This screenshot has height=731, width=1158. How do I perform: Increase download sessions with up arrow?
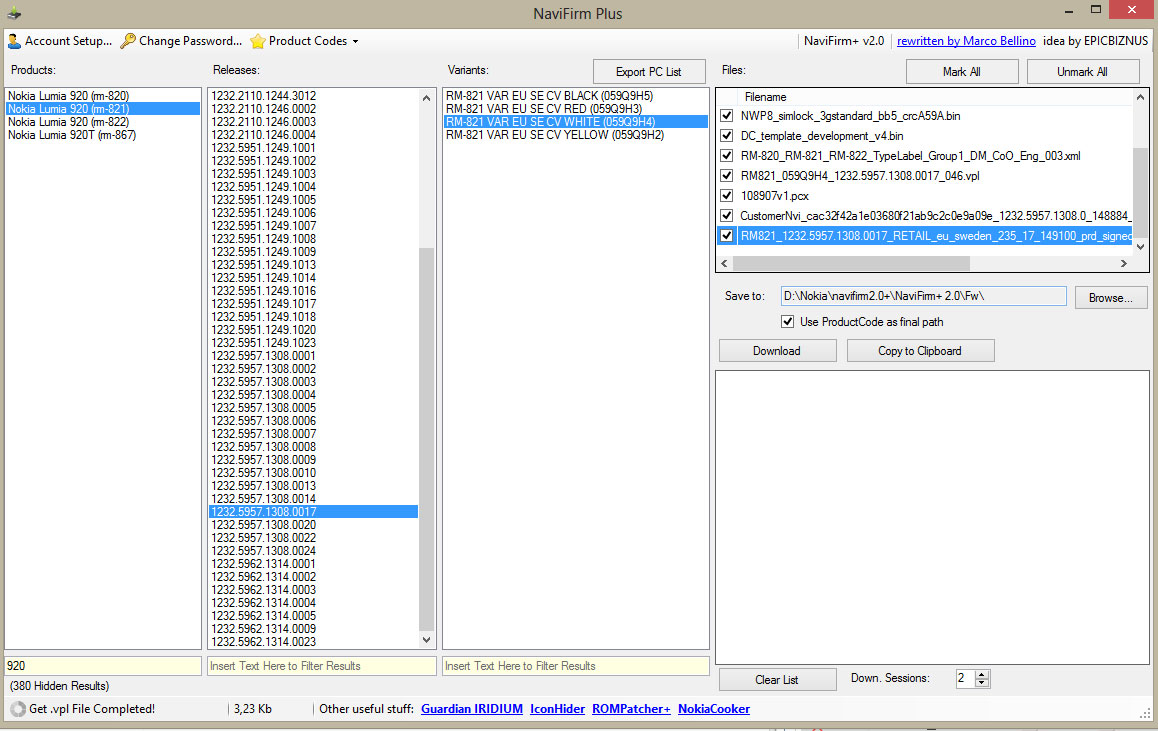(x=981, y=674)
